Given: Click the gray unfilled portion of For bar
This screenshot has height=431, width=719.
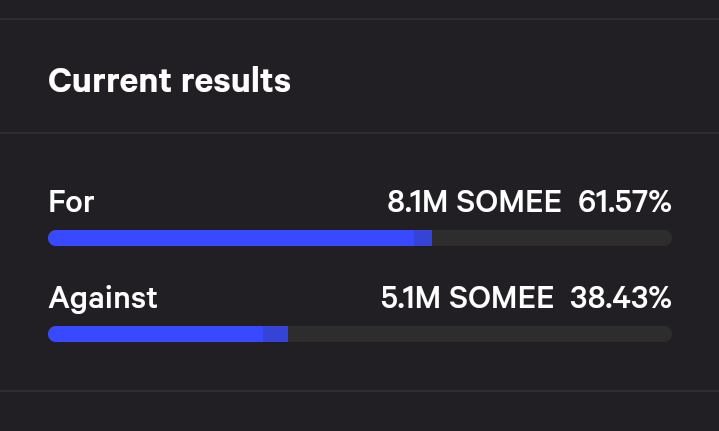Looking at the screenshot, I should (x=552, y=238).
